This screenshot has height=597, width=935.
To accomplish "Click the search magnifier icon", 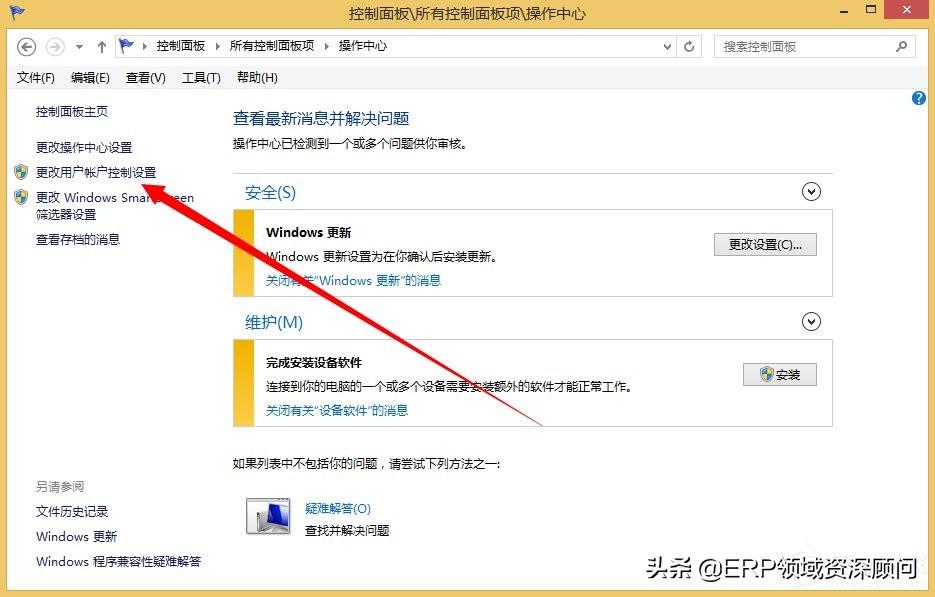I will 901,46.
